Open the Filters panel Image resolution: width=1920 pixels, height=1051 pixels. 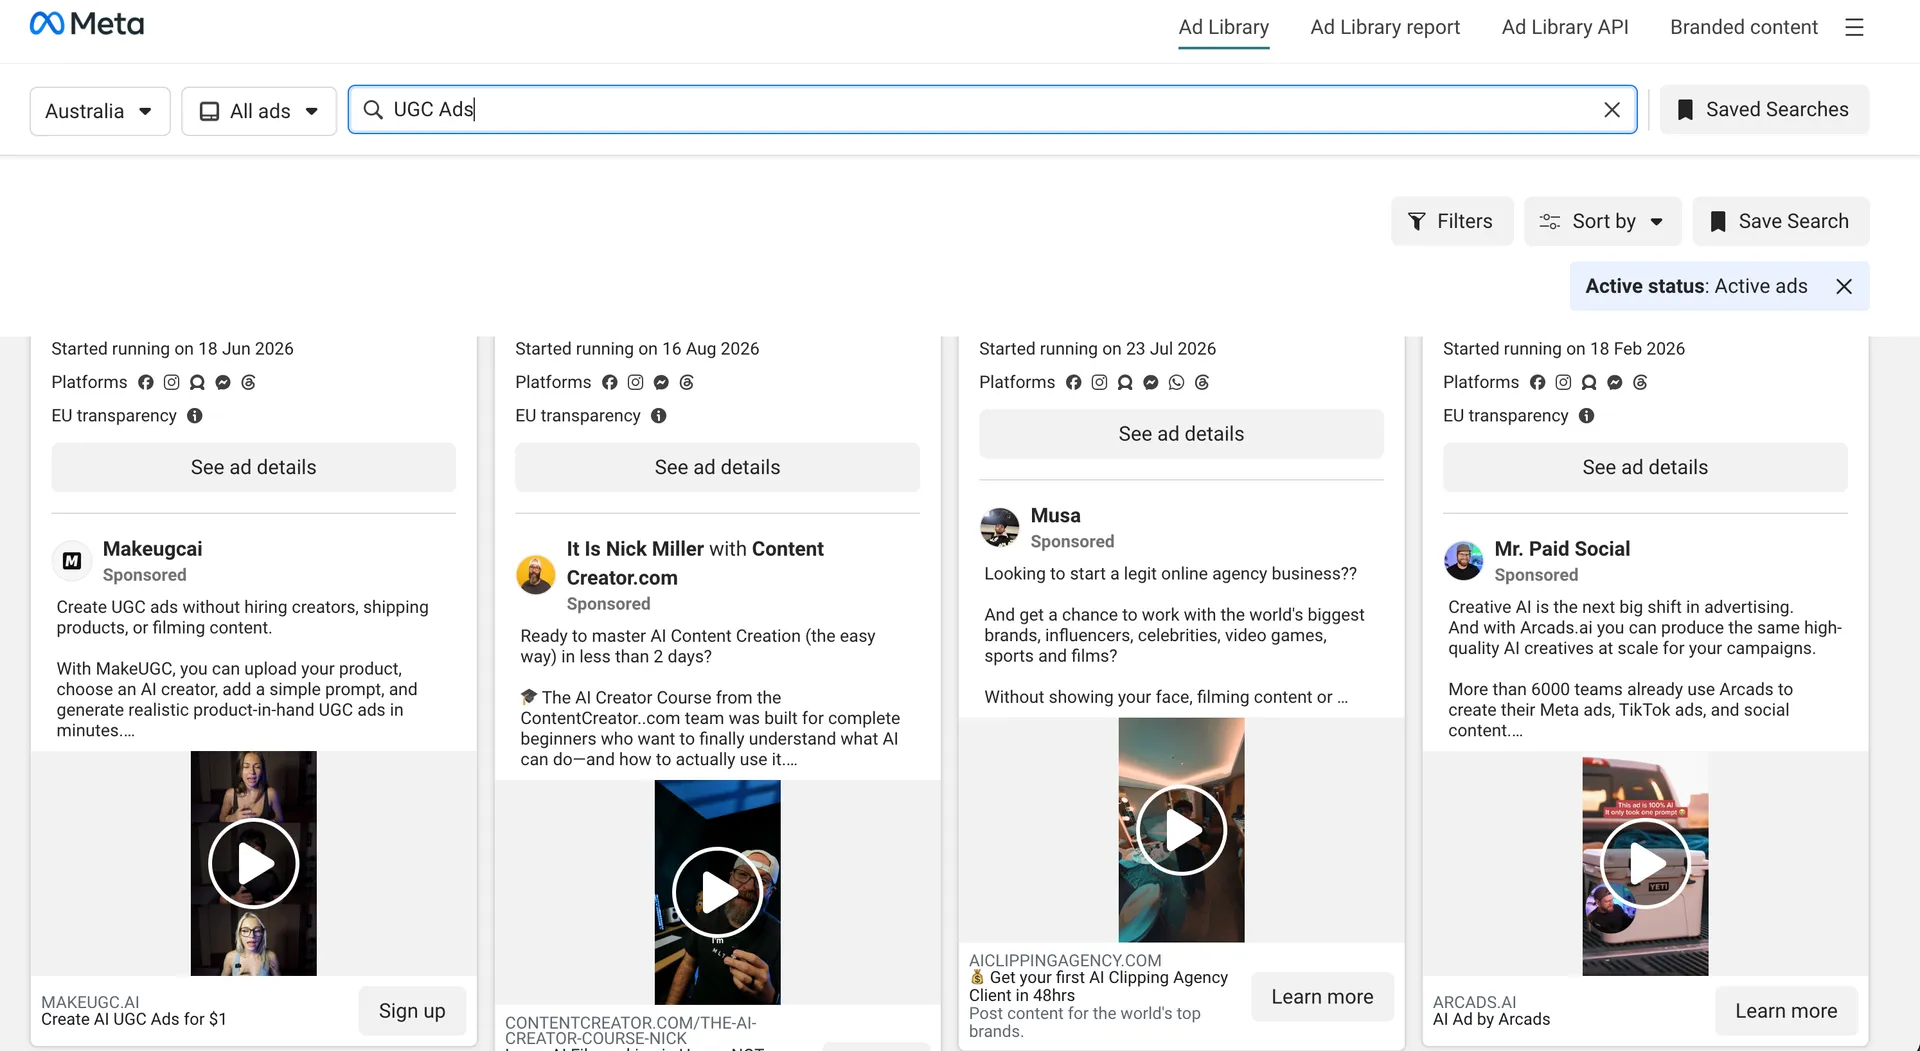[x=1451, y=222]
